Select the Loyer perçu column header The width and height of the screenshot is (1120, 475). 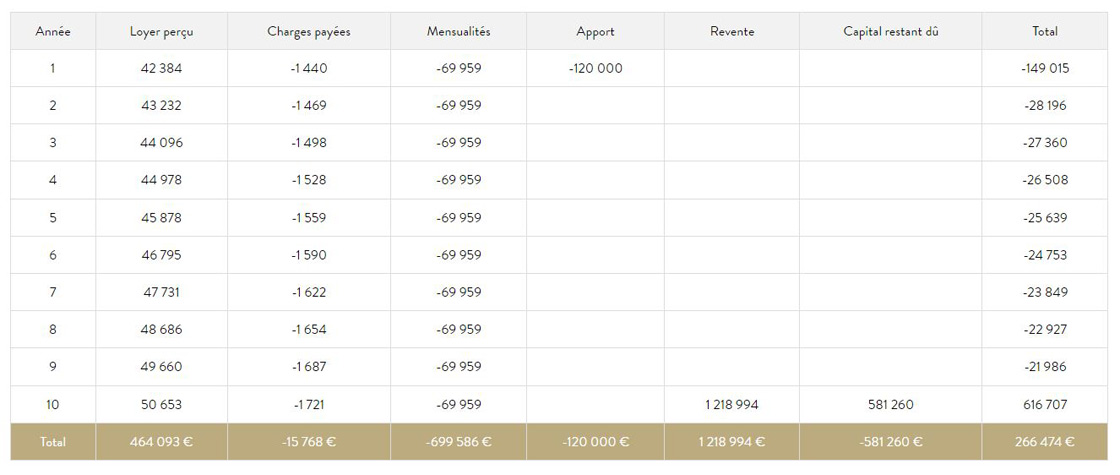(x=162, y=32)
